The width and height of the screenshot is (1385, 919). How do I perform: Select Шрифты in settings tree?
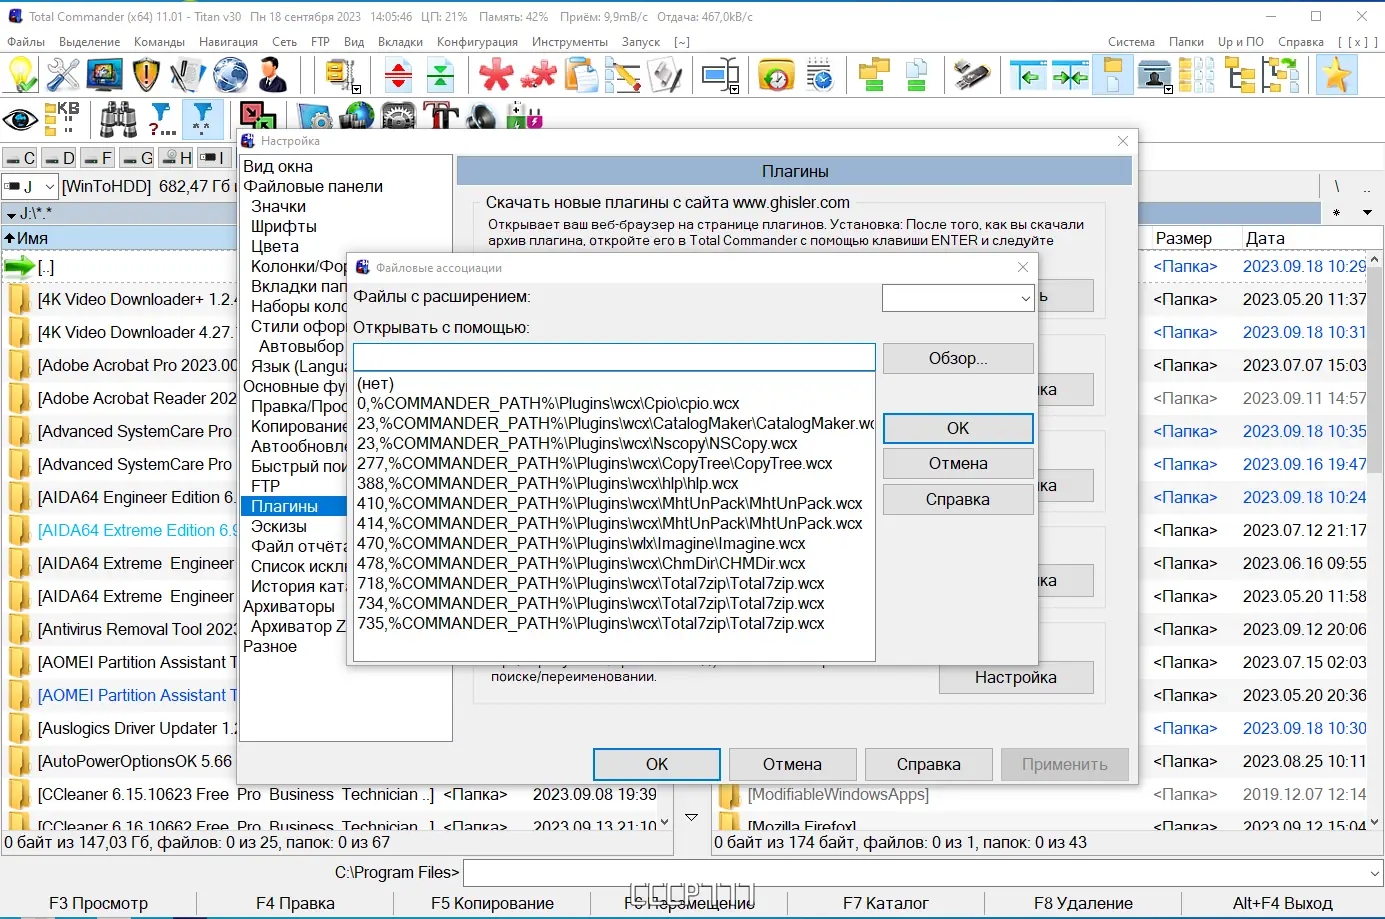284,227
